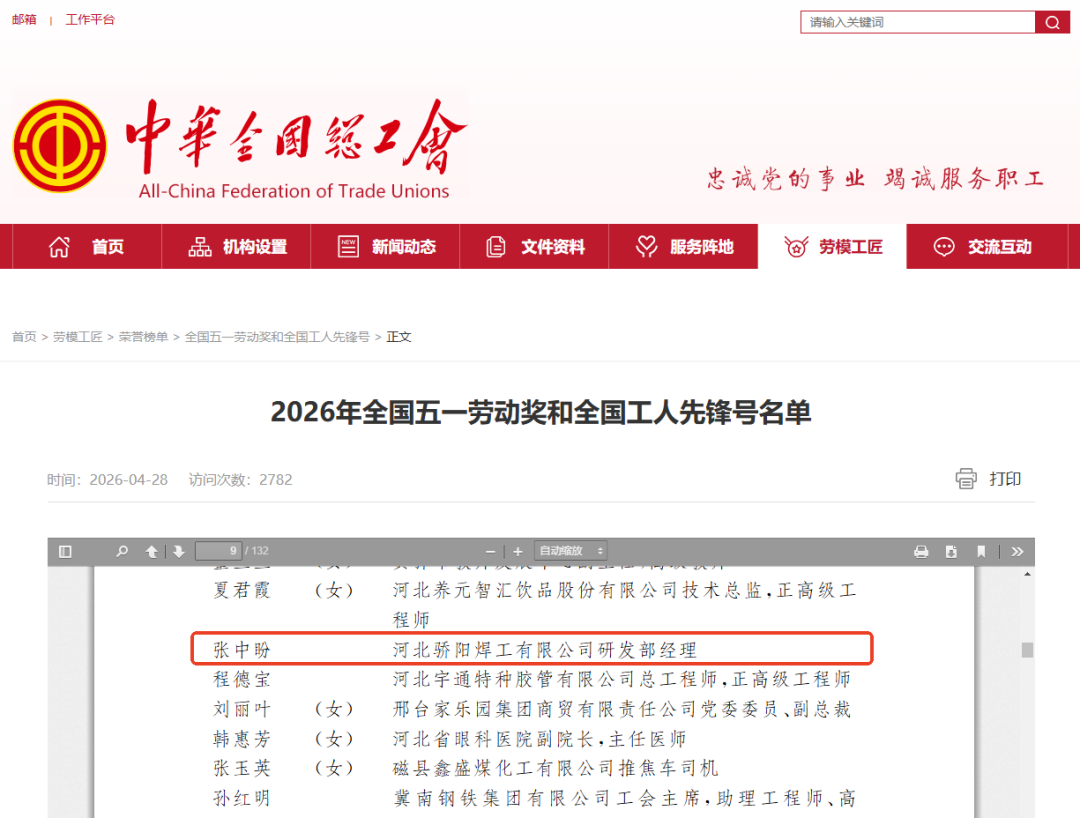The width and height of the screenshot is (1080, 818).
Task: Click the 正文 breadcrumb text
Action: (399, 337)
